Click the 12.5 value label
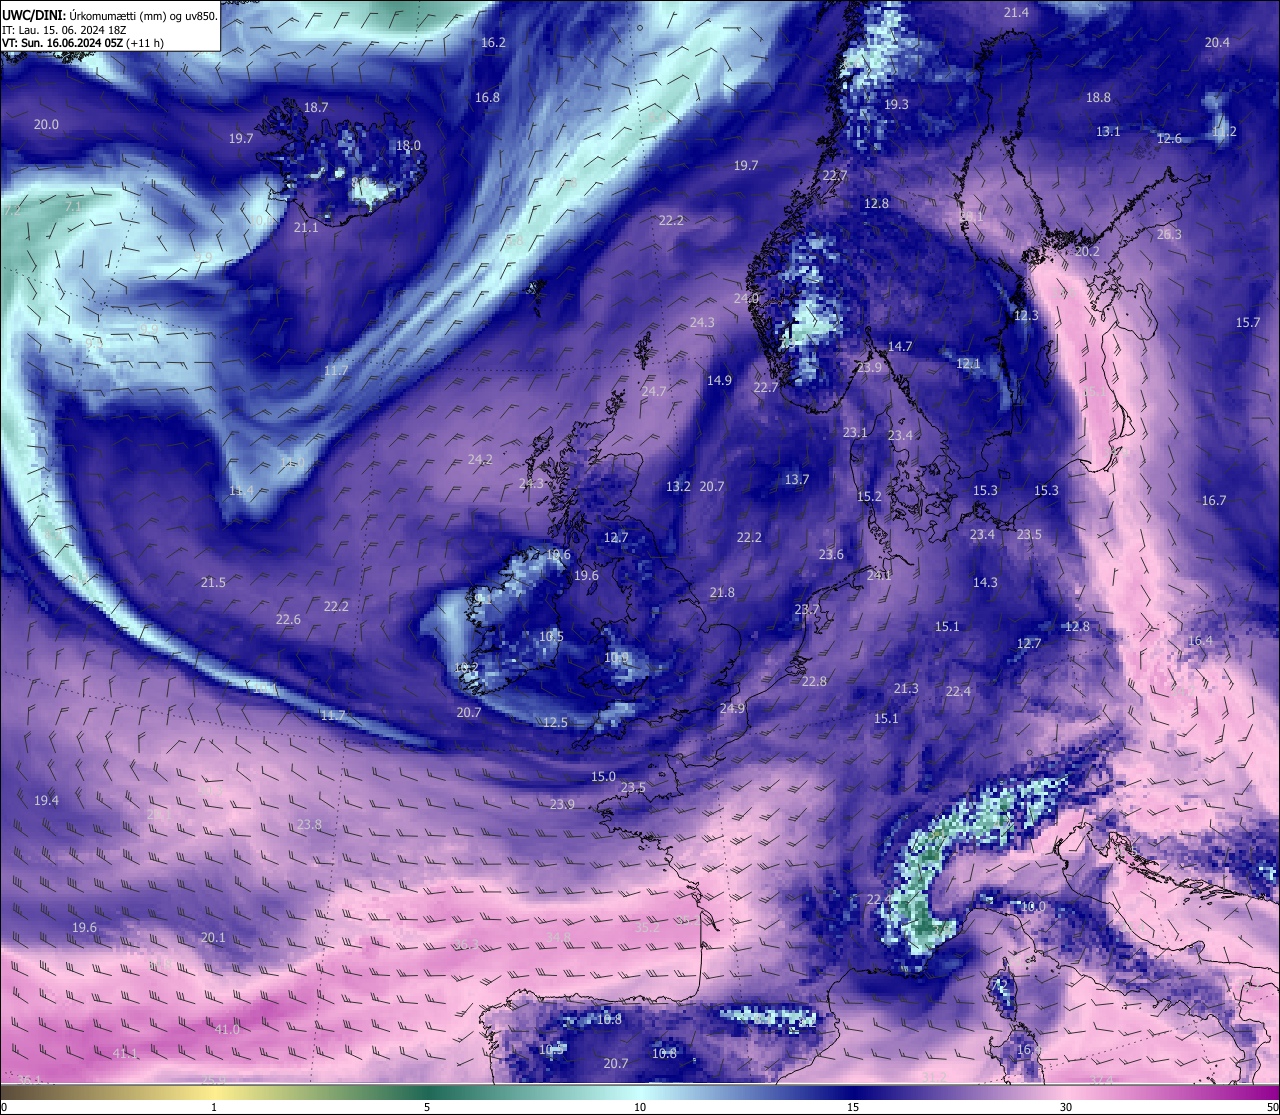 (x=555, y=723)
